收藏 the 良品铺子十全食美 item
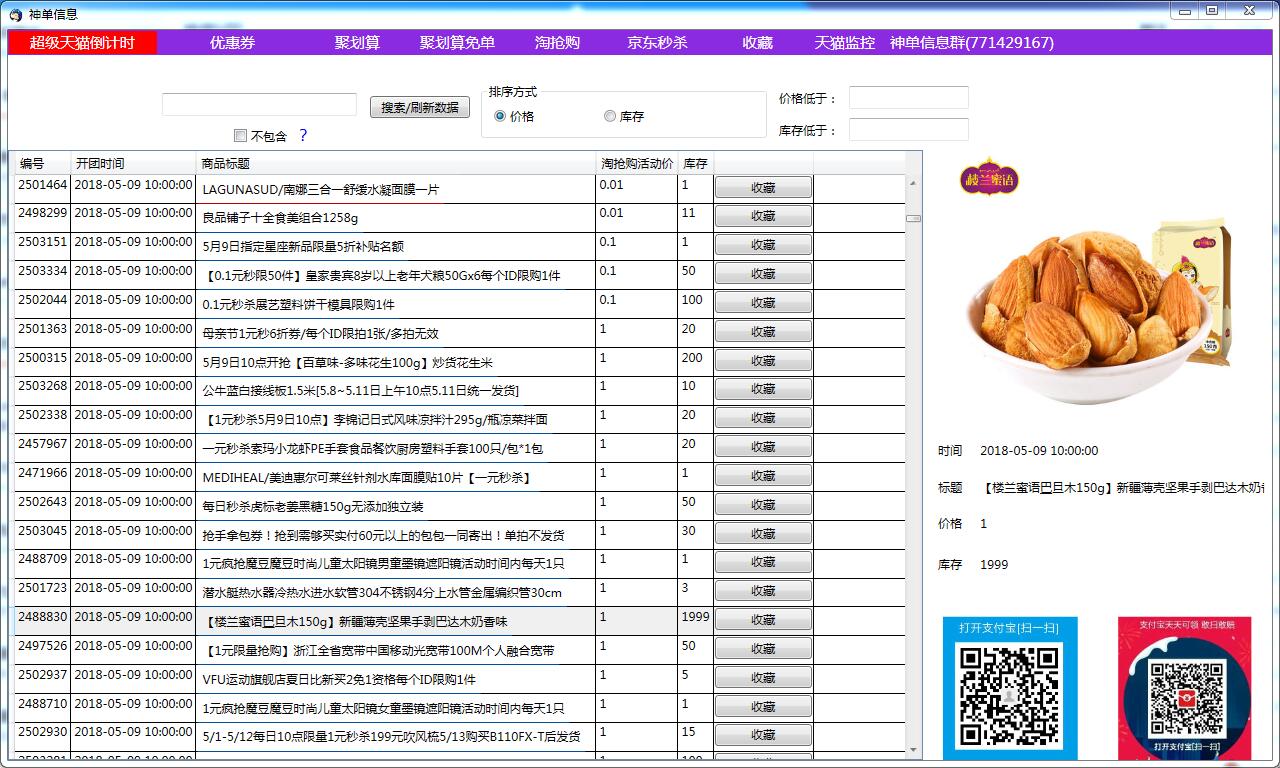This screenshot has height=768, width=1280. coord(763,215)
